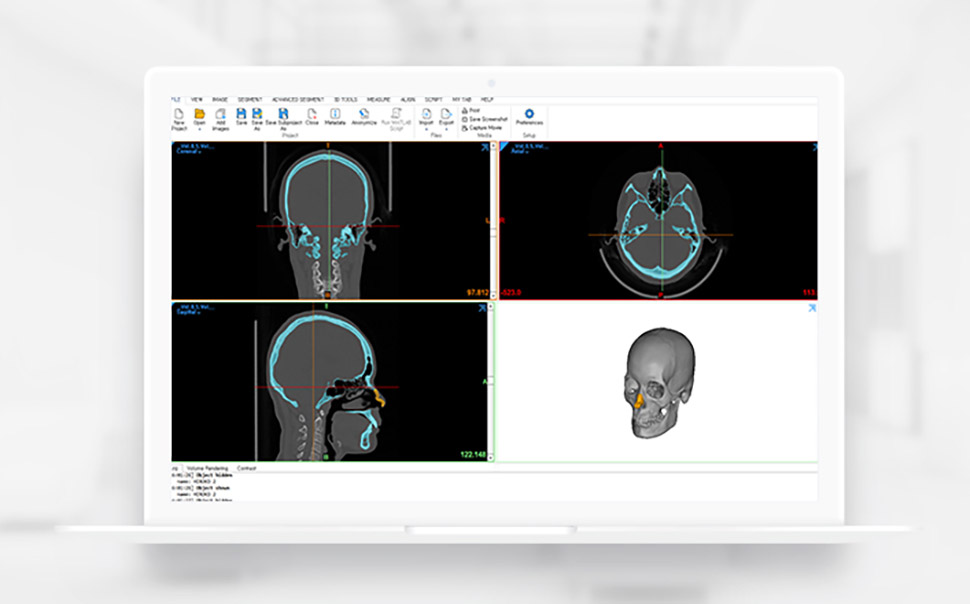
Task: Open Preferences in the Setup group
Action: [529, 116]
